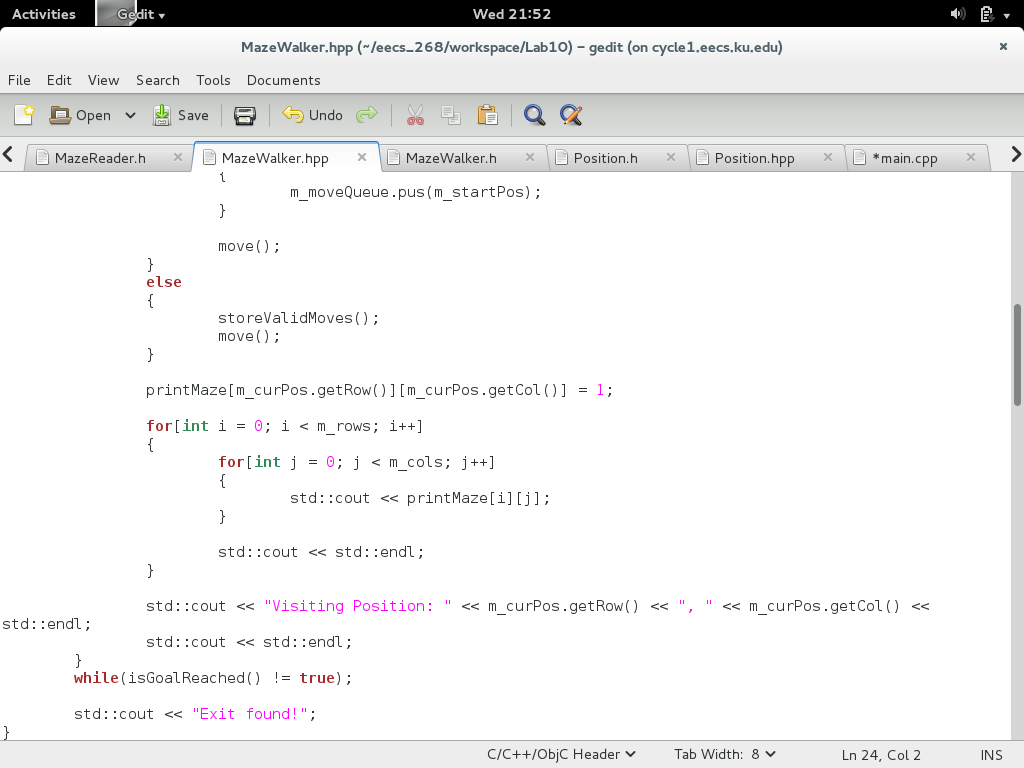Place cursor on m_moveQueue.pus(m_startPos) line
Image resolution: width=1024 pixels, height=768 pixels.
(x=415, y=192)
